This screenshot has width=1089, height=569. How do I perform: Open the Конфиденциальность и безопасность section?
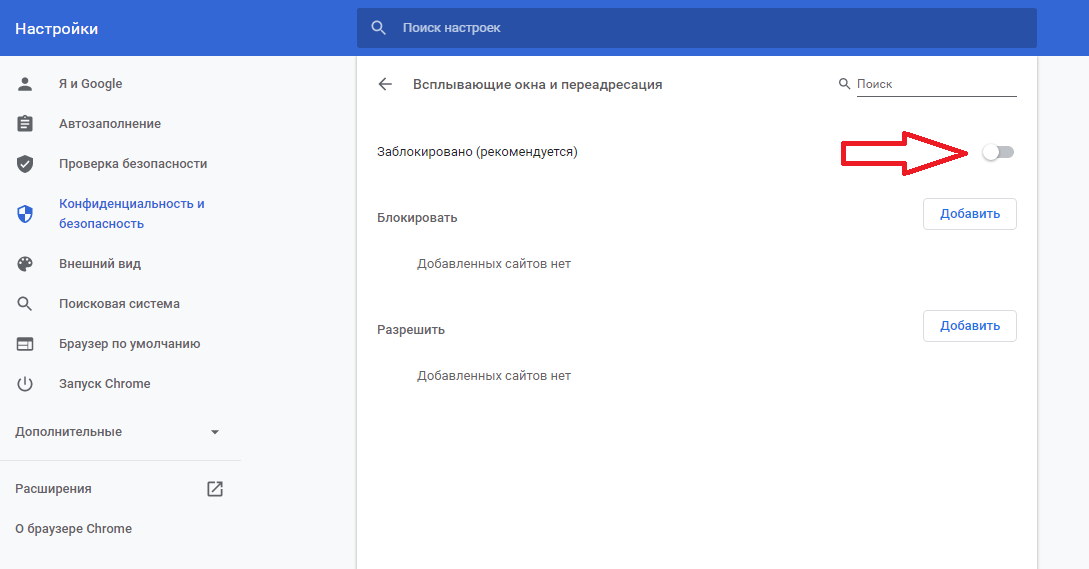pos(131,214)
